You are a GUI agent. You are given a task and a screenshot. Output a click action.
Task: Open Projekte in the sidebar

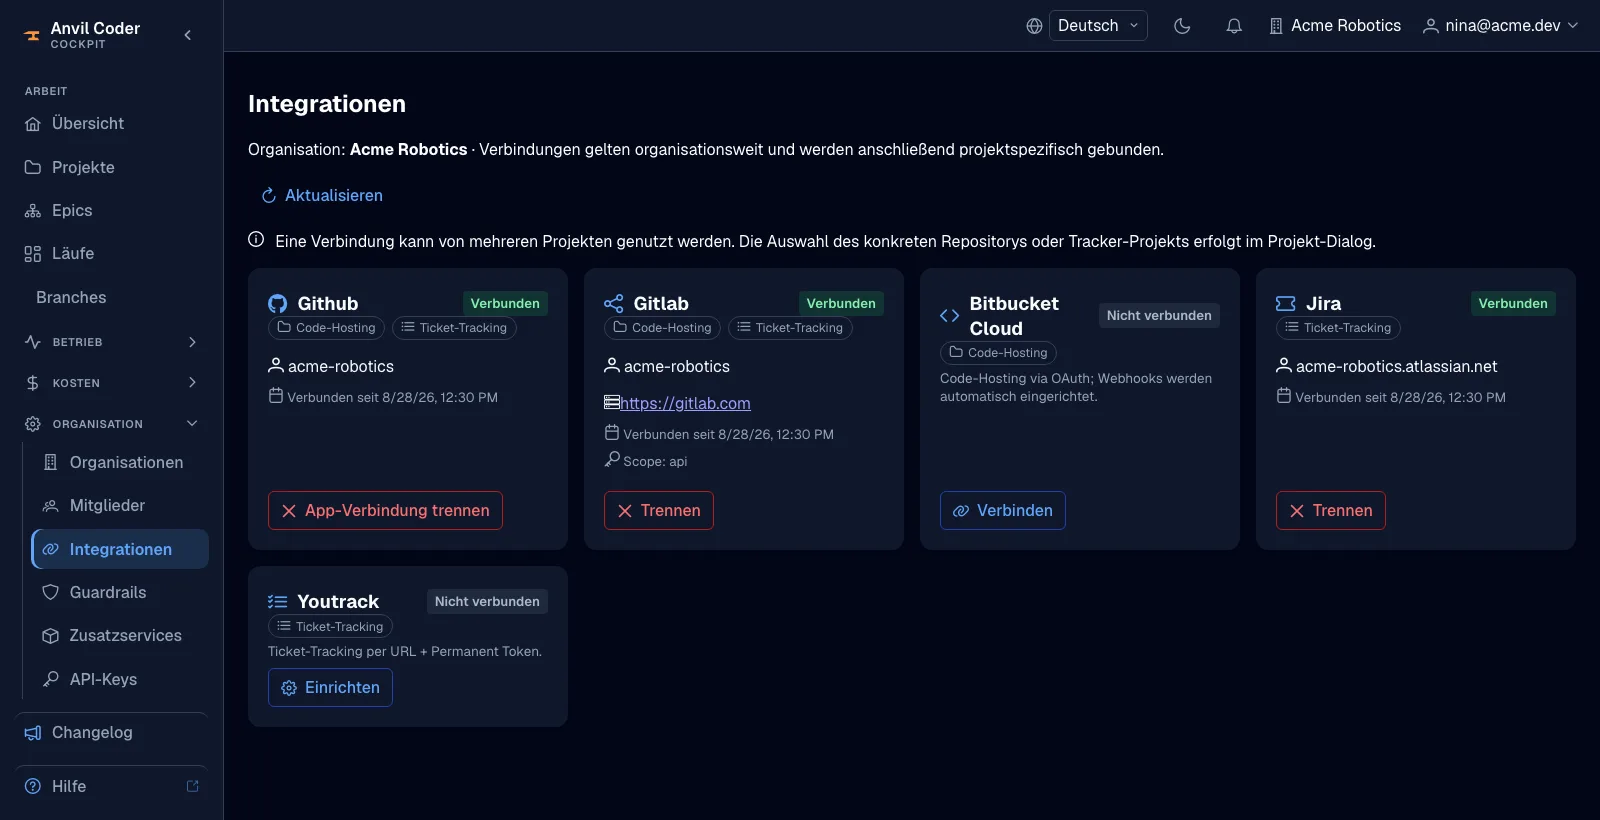pyautogui.click(x=112, y=167)
